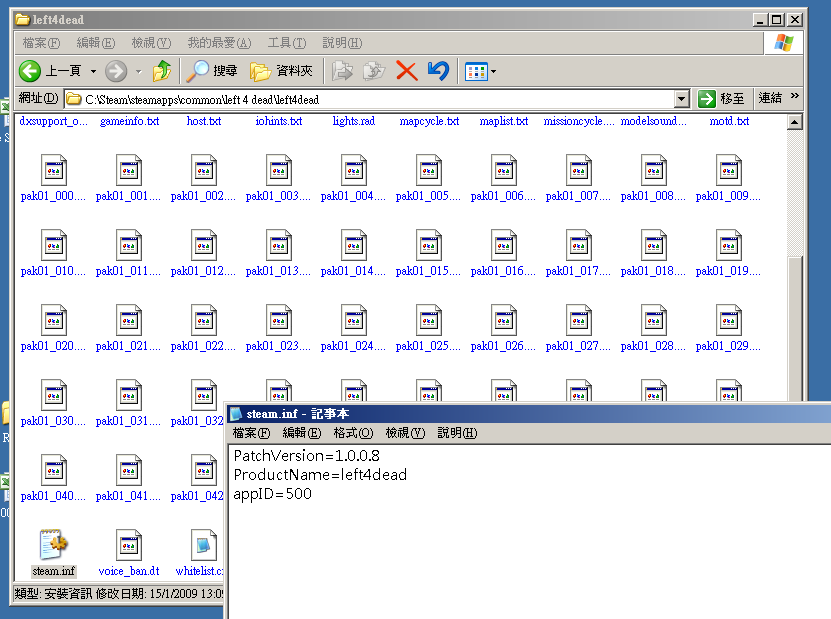Click the Undo toolbar icon
This screenshot has width=831, height=619.
click(x=437, y=71)
